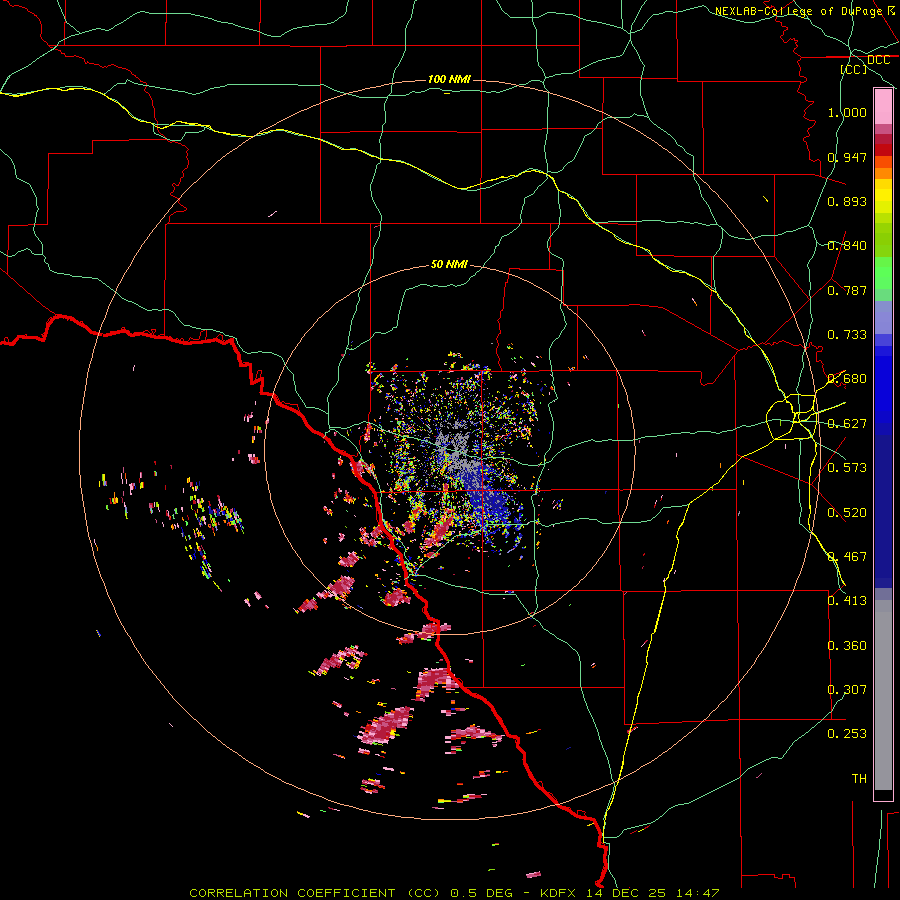Click the 50 NMI range ring label

449,264
